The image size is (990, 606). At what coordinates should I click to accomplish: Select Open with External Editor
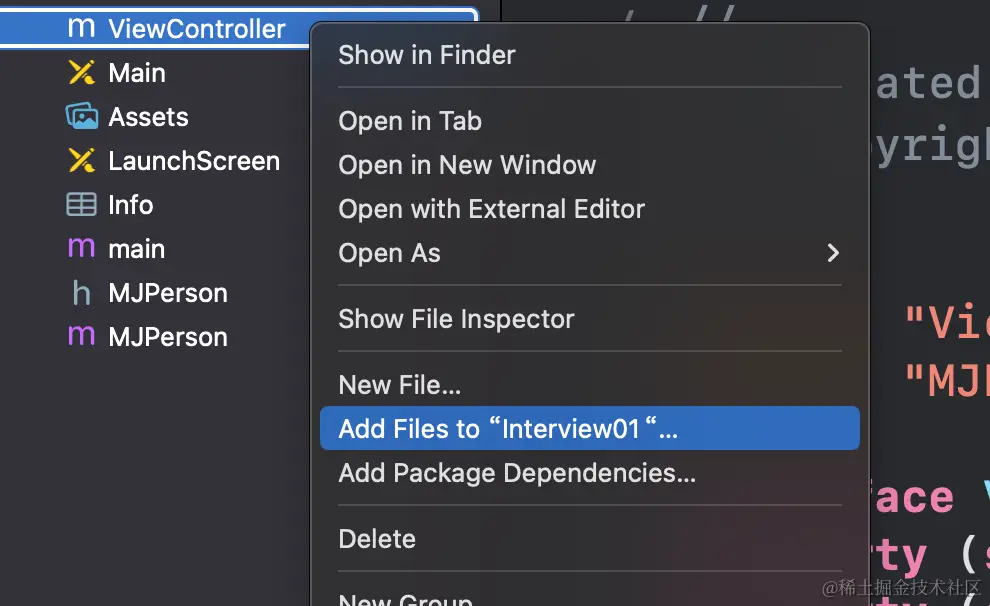pyautogui.click(x=491, y=209)
